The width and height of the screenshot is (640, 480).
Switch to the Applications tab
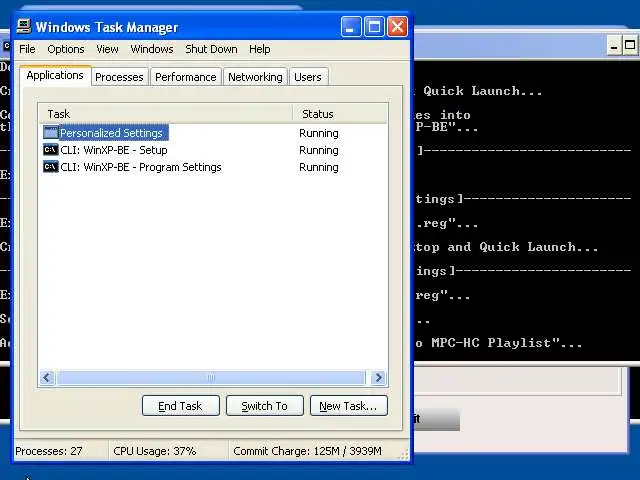point(55,76)
